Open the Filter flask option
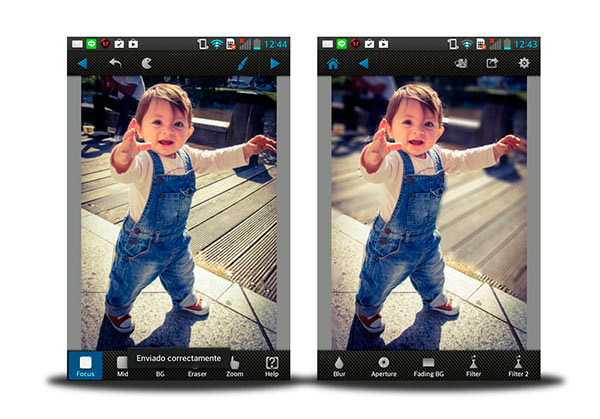Viewport: 600px width, 419px height. (x=473, y=367)
